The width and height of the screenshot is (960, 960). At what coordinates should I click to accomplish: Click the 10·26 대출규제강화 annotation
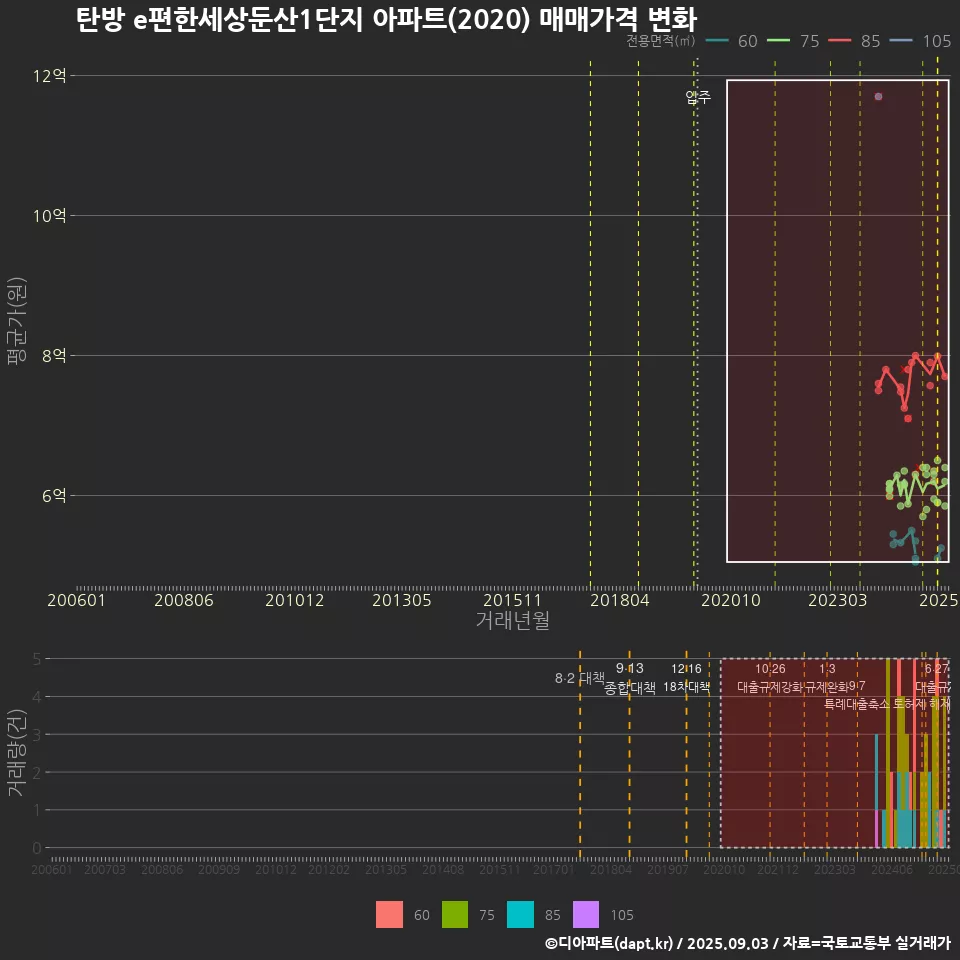pos(770,678)
